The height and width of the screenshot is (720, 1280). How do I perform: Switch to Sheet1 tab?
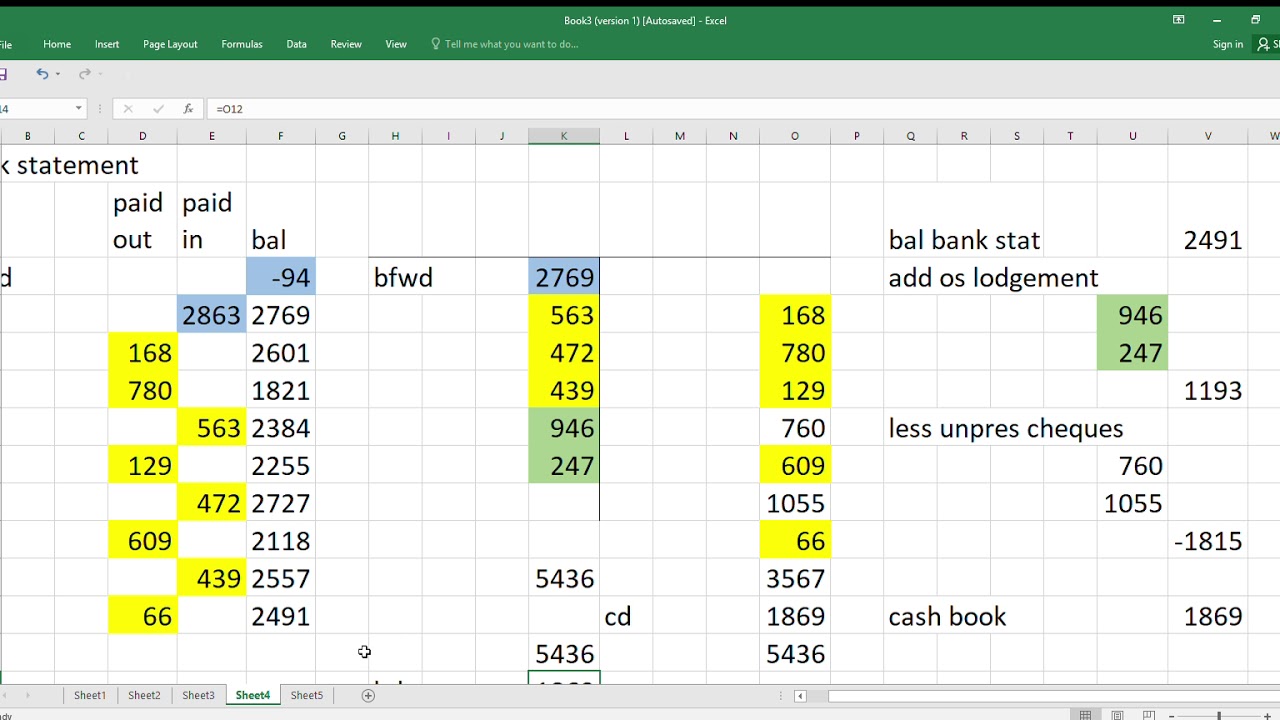click(x=90, y=695)
